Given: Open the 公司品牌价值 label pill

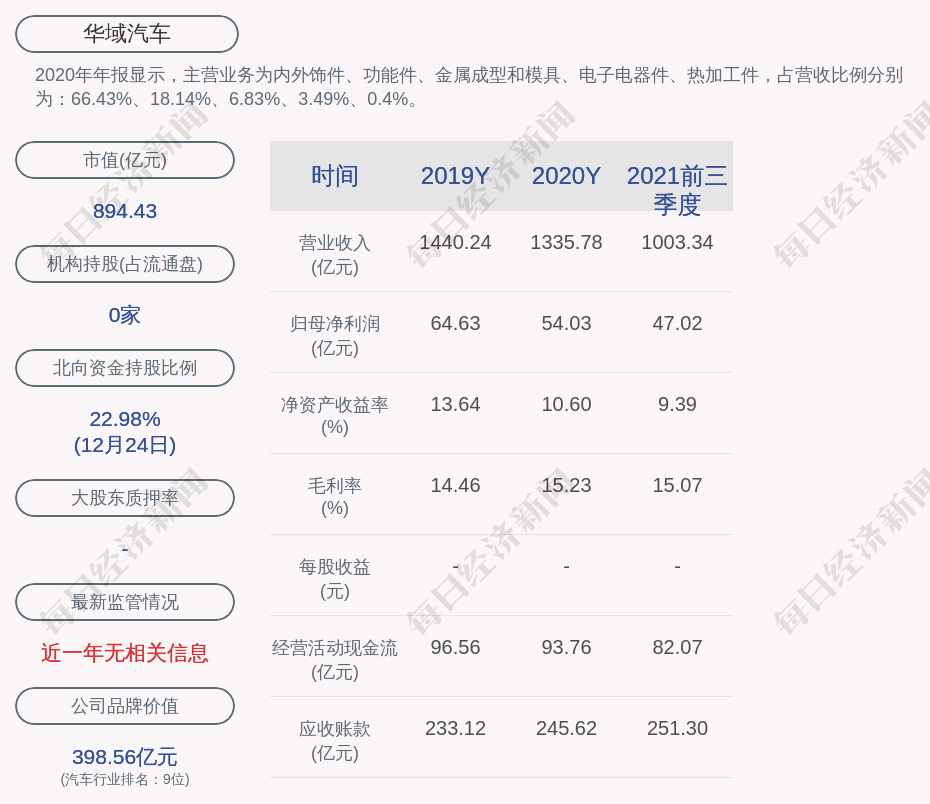Looking at the screenshot, I should pos(125,706).
